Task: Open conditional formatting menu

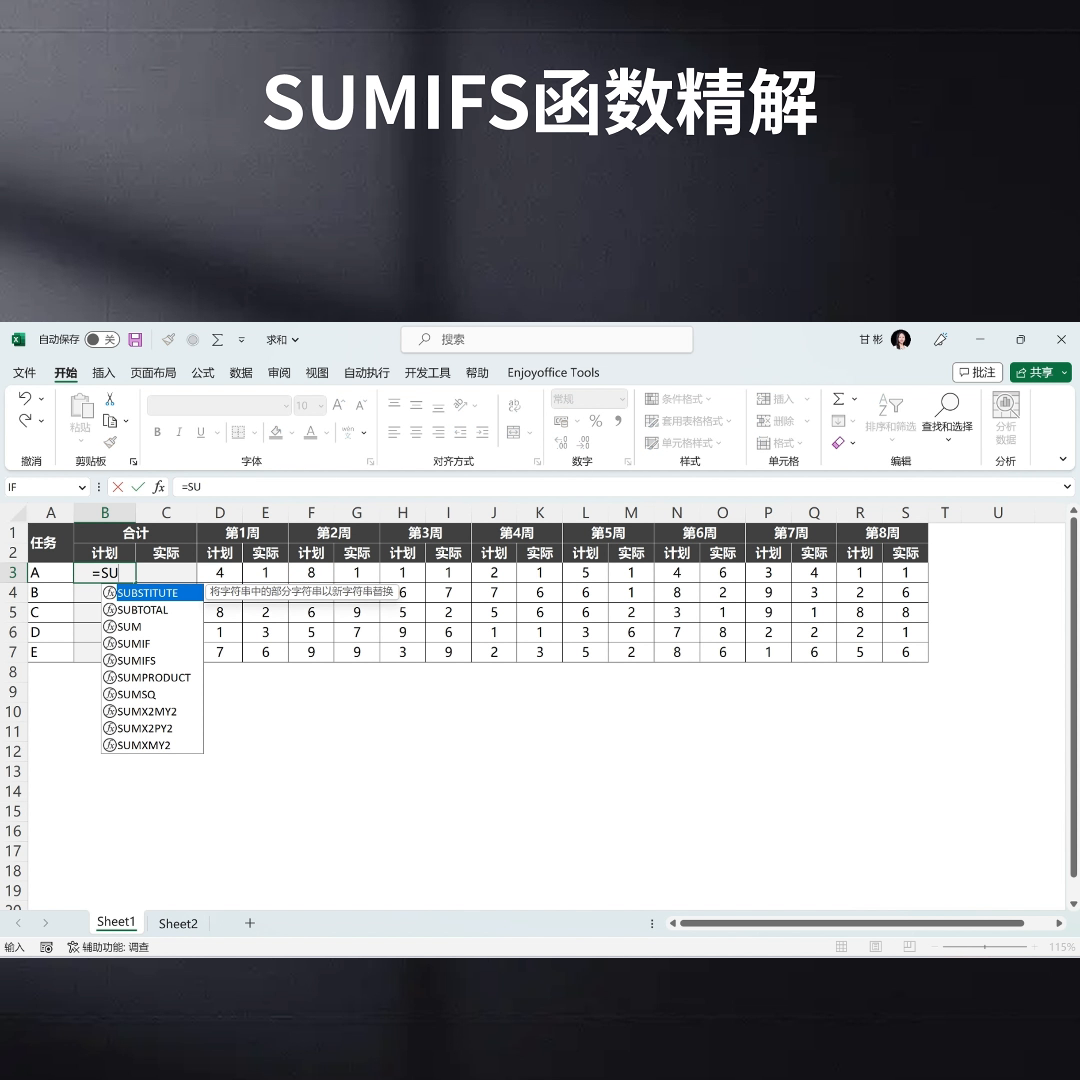Action: tap(678, 399)
